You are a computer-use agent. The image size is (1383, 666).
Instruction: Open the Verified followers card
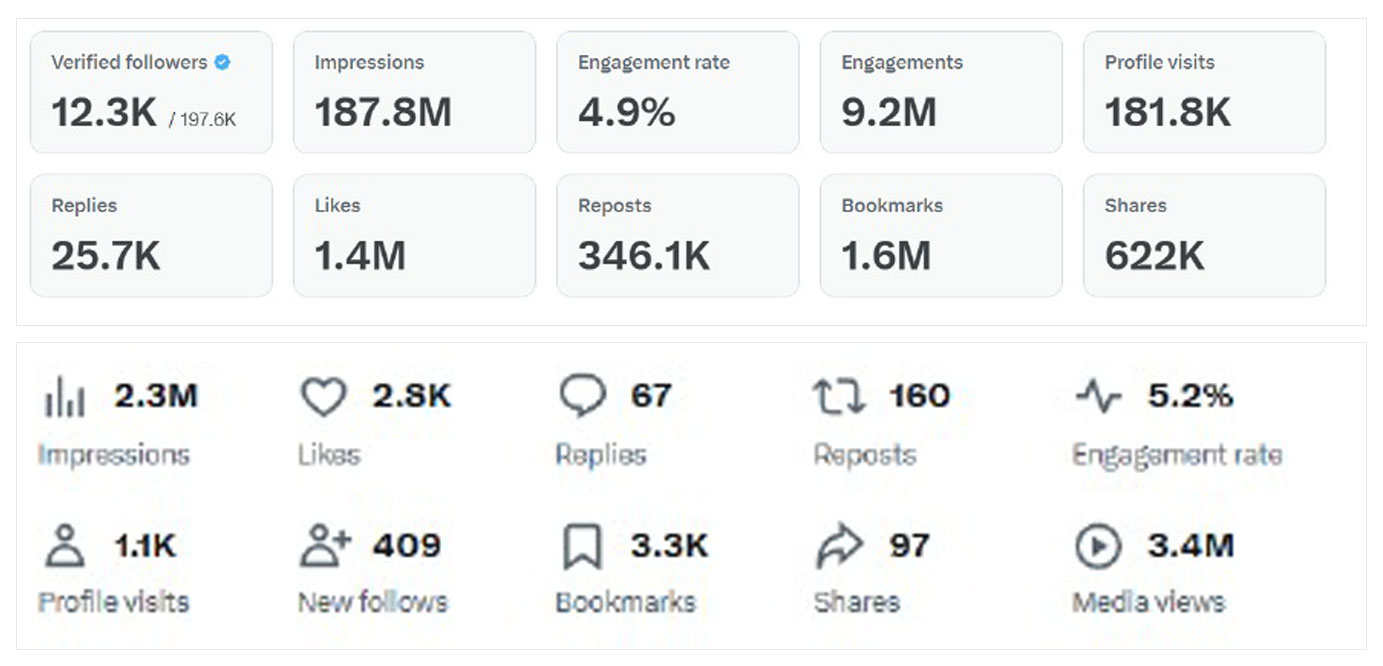click(x=151, y=92)
